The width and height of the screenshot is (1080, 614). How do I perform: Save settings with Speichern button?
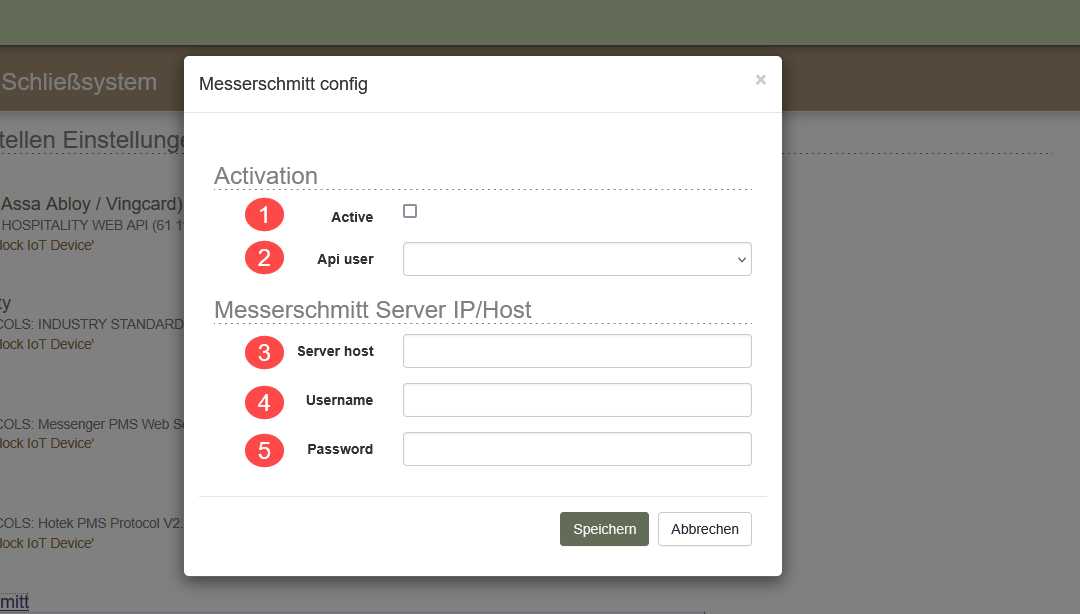pos(604,529)
